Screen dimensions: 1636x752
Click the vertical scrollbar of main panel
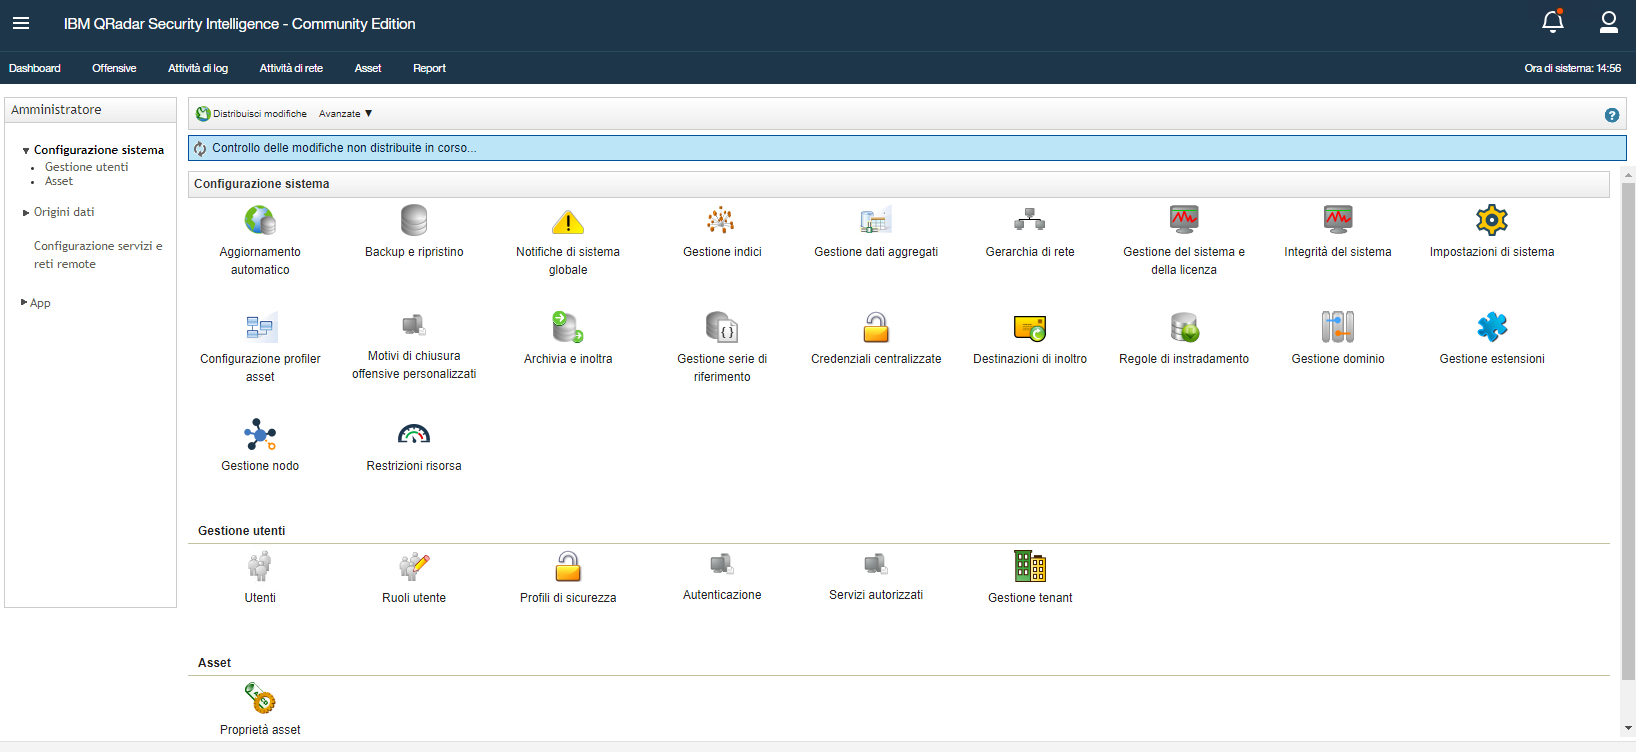pos(1628,431)
